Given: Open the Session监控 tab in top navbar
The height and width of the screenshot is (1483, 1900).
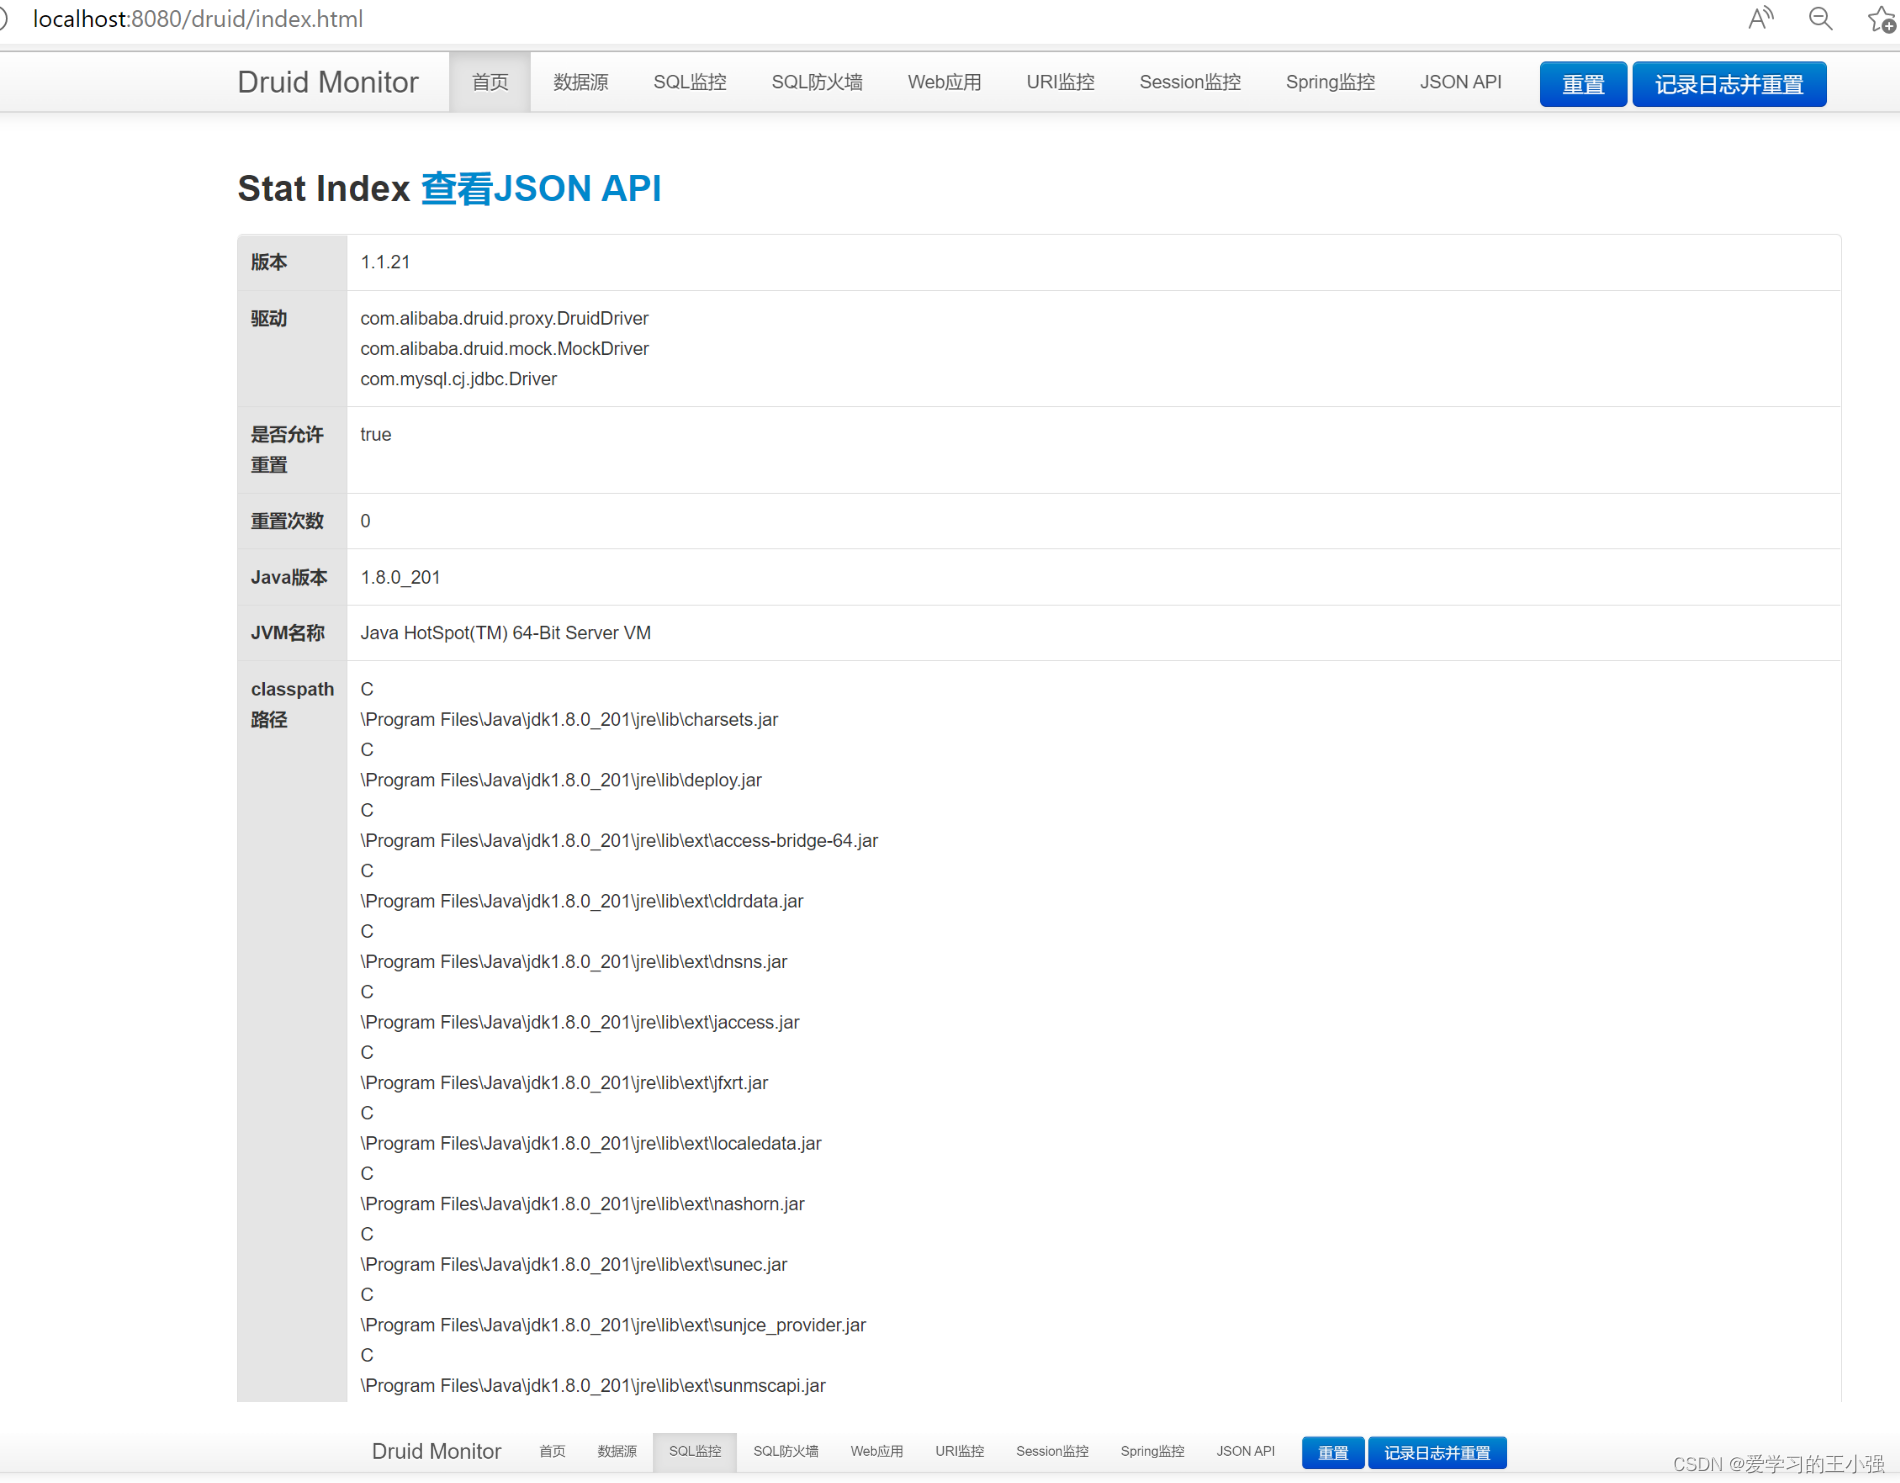Looking at the screenshot, I should click(1190, 82).
